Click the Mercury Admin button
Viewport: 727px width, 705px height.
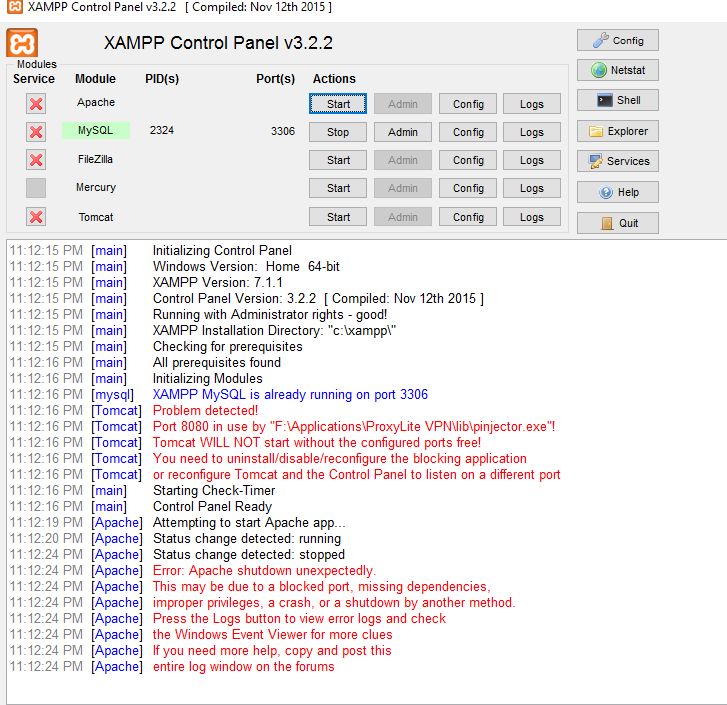pyautogui.click(x=403, y=188)
